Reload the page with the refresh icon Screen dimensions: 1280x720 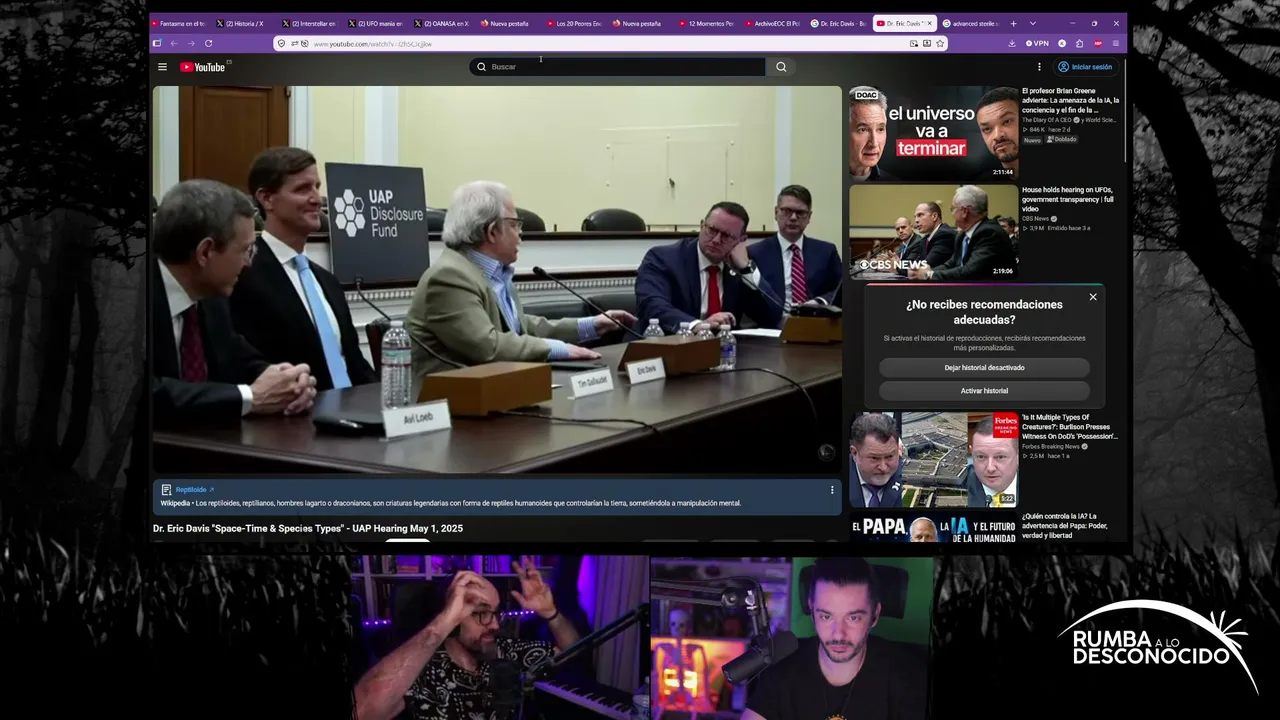coord(208,43)
